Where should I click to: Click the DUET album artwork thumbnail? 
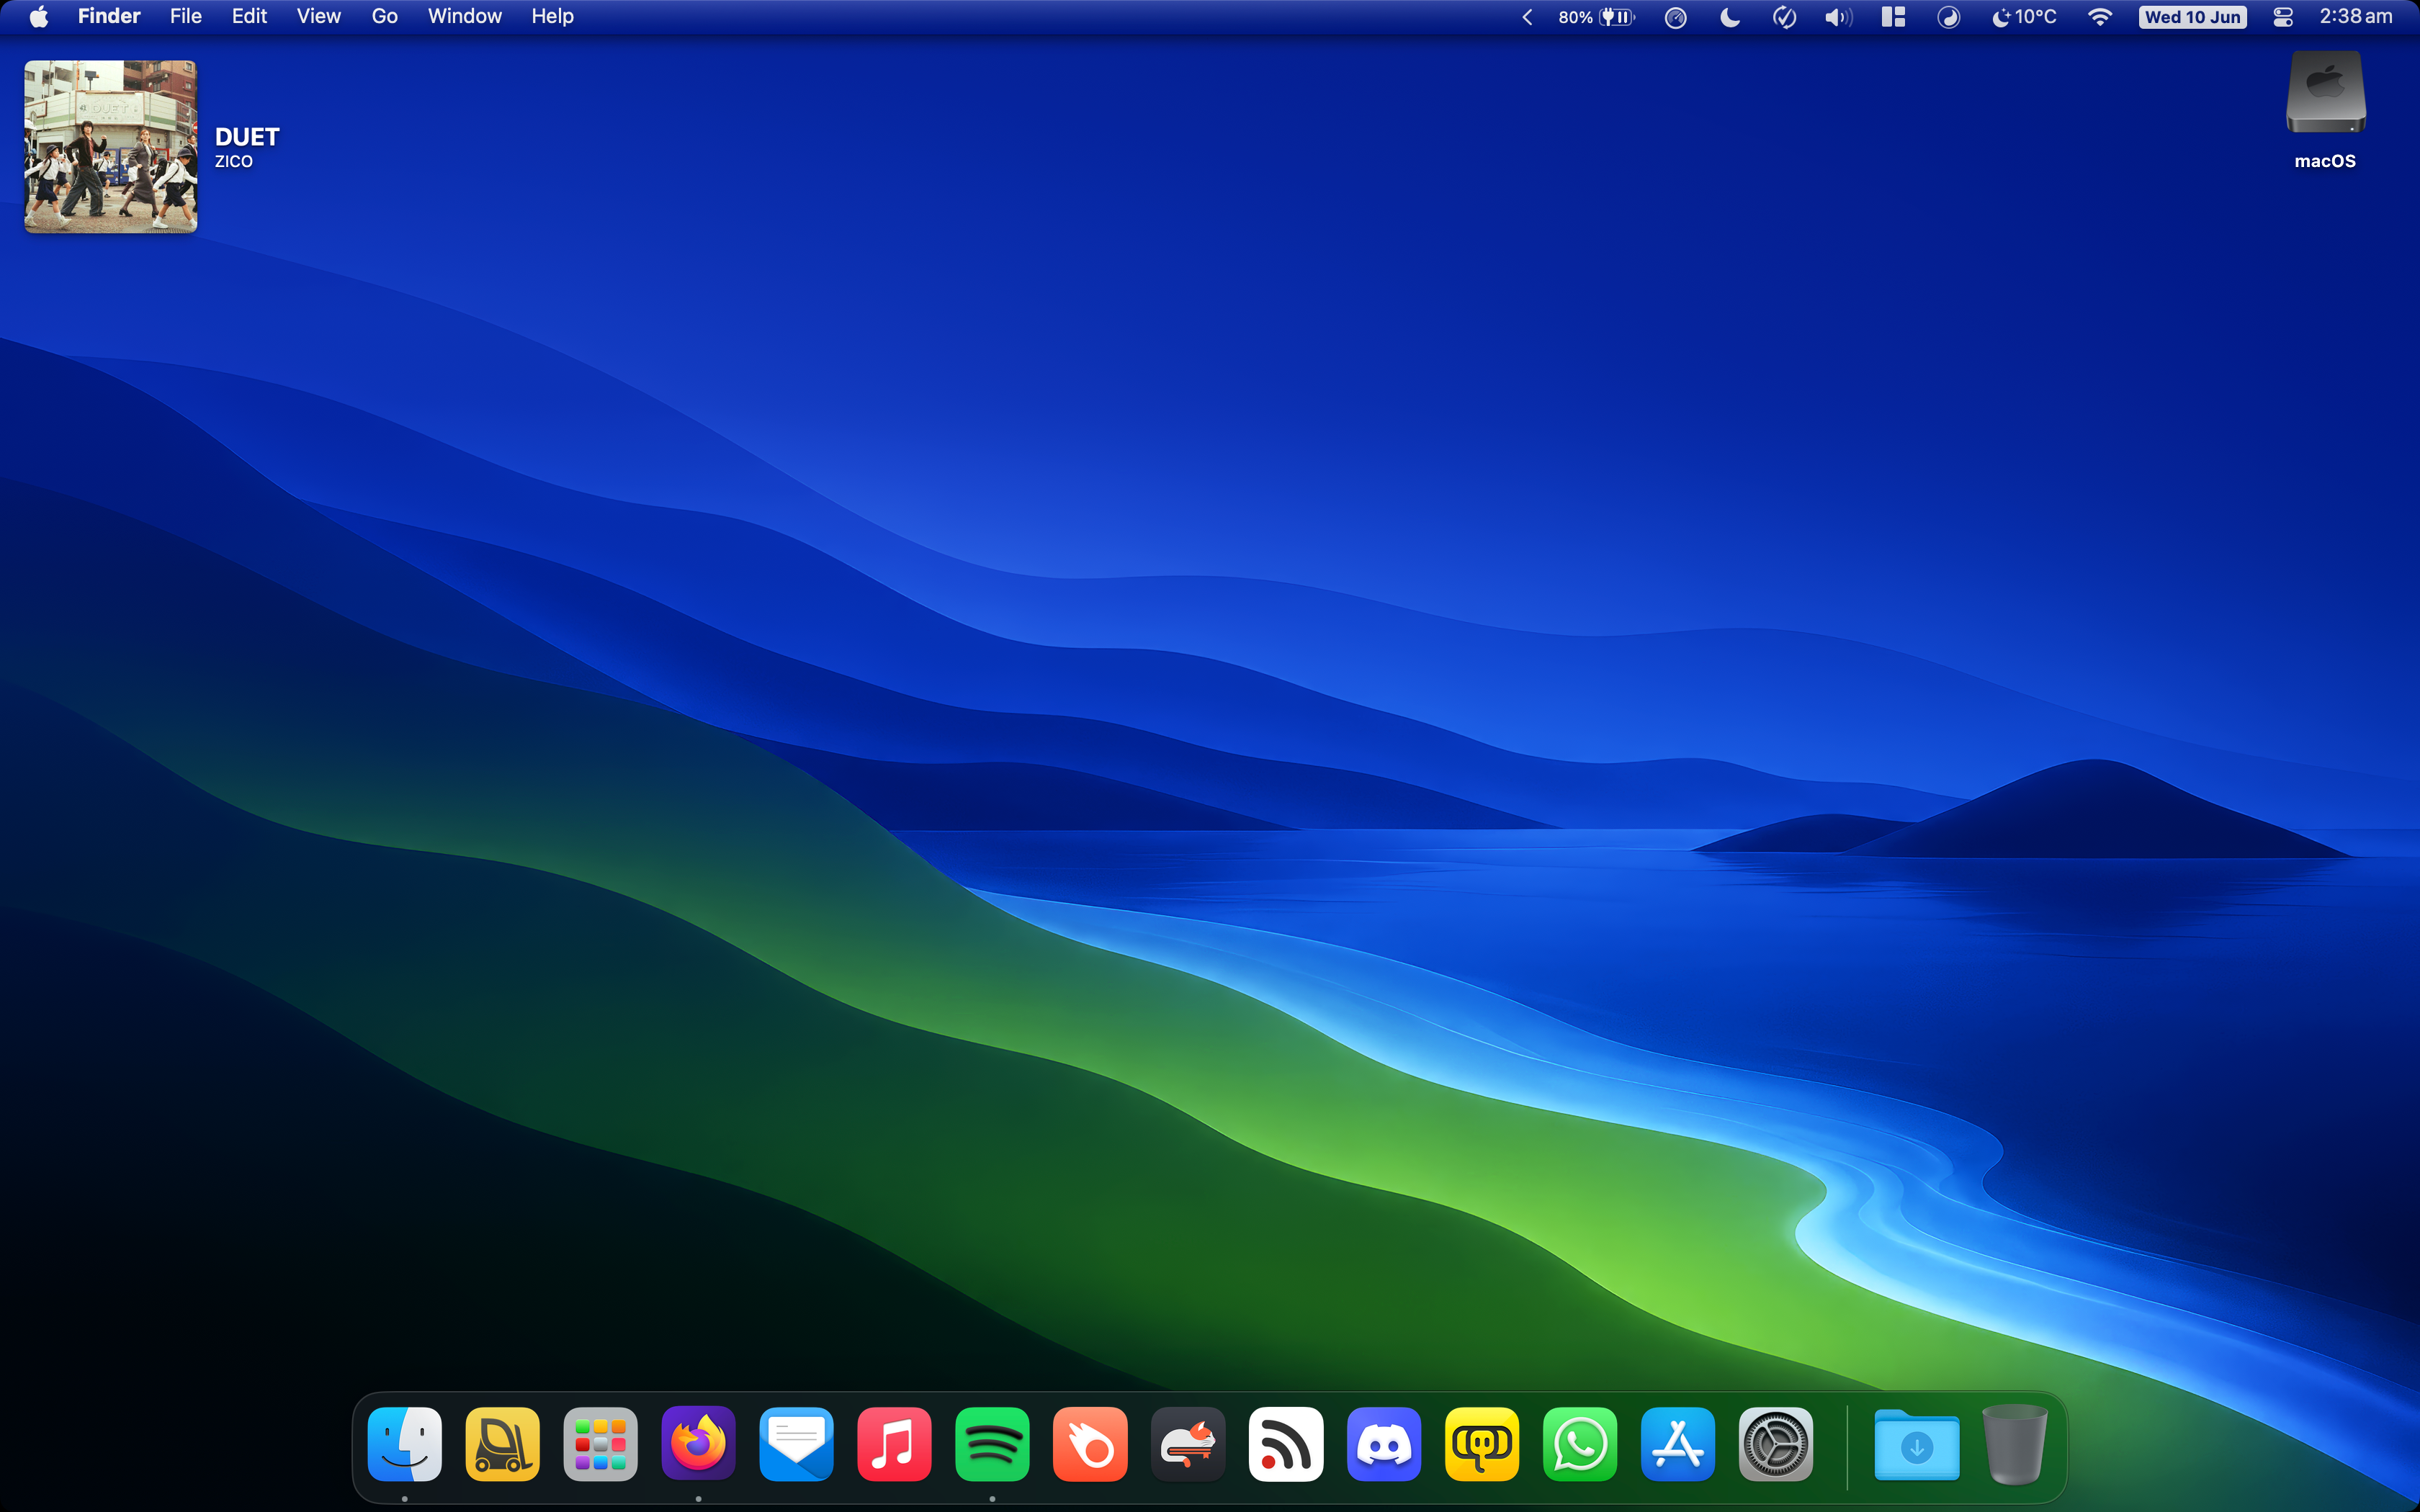click(110, 146)
